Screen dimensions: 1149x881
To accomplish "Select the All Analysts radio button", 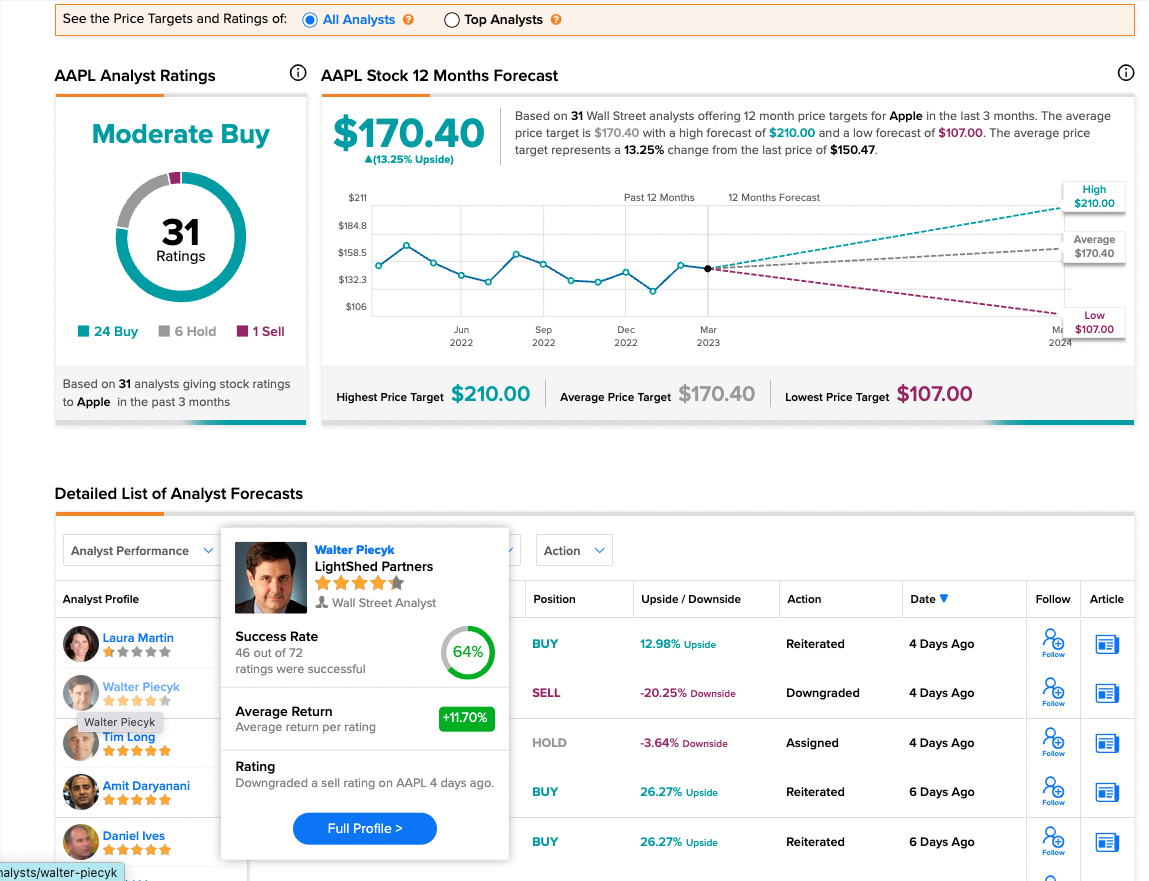I will click(x=310, y=20).
